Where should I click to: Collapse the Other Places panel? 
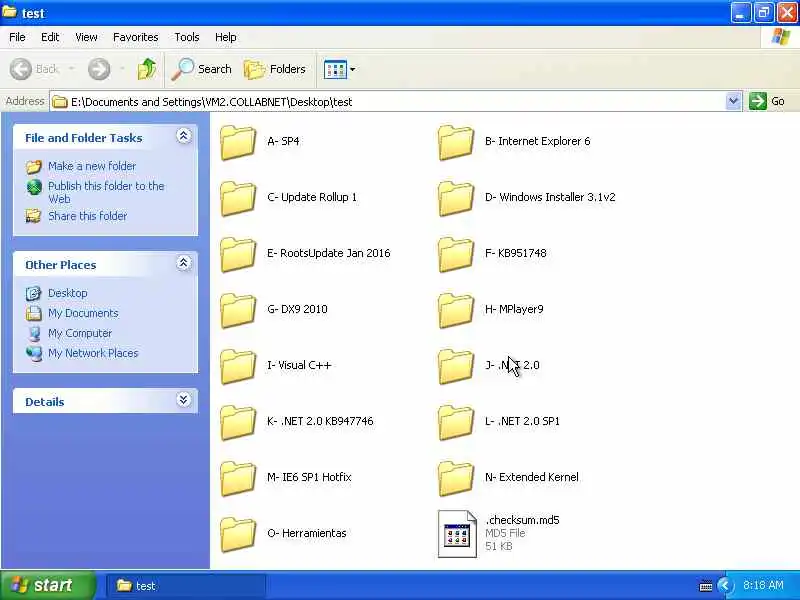coord(184,263)
